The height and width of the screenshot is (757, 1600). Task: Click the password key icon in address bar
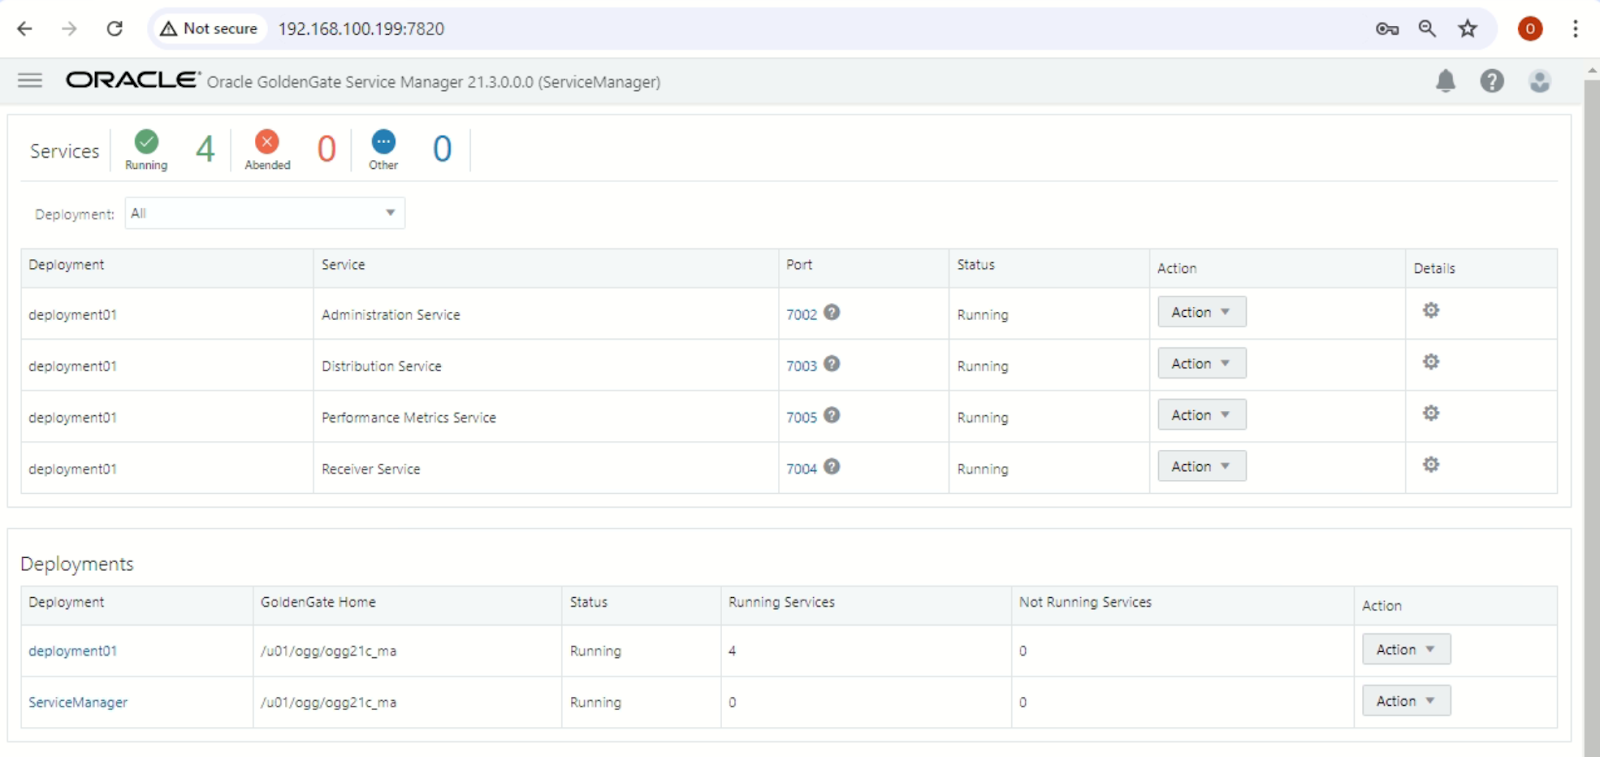(x=1387, y=29)
